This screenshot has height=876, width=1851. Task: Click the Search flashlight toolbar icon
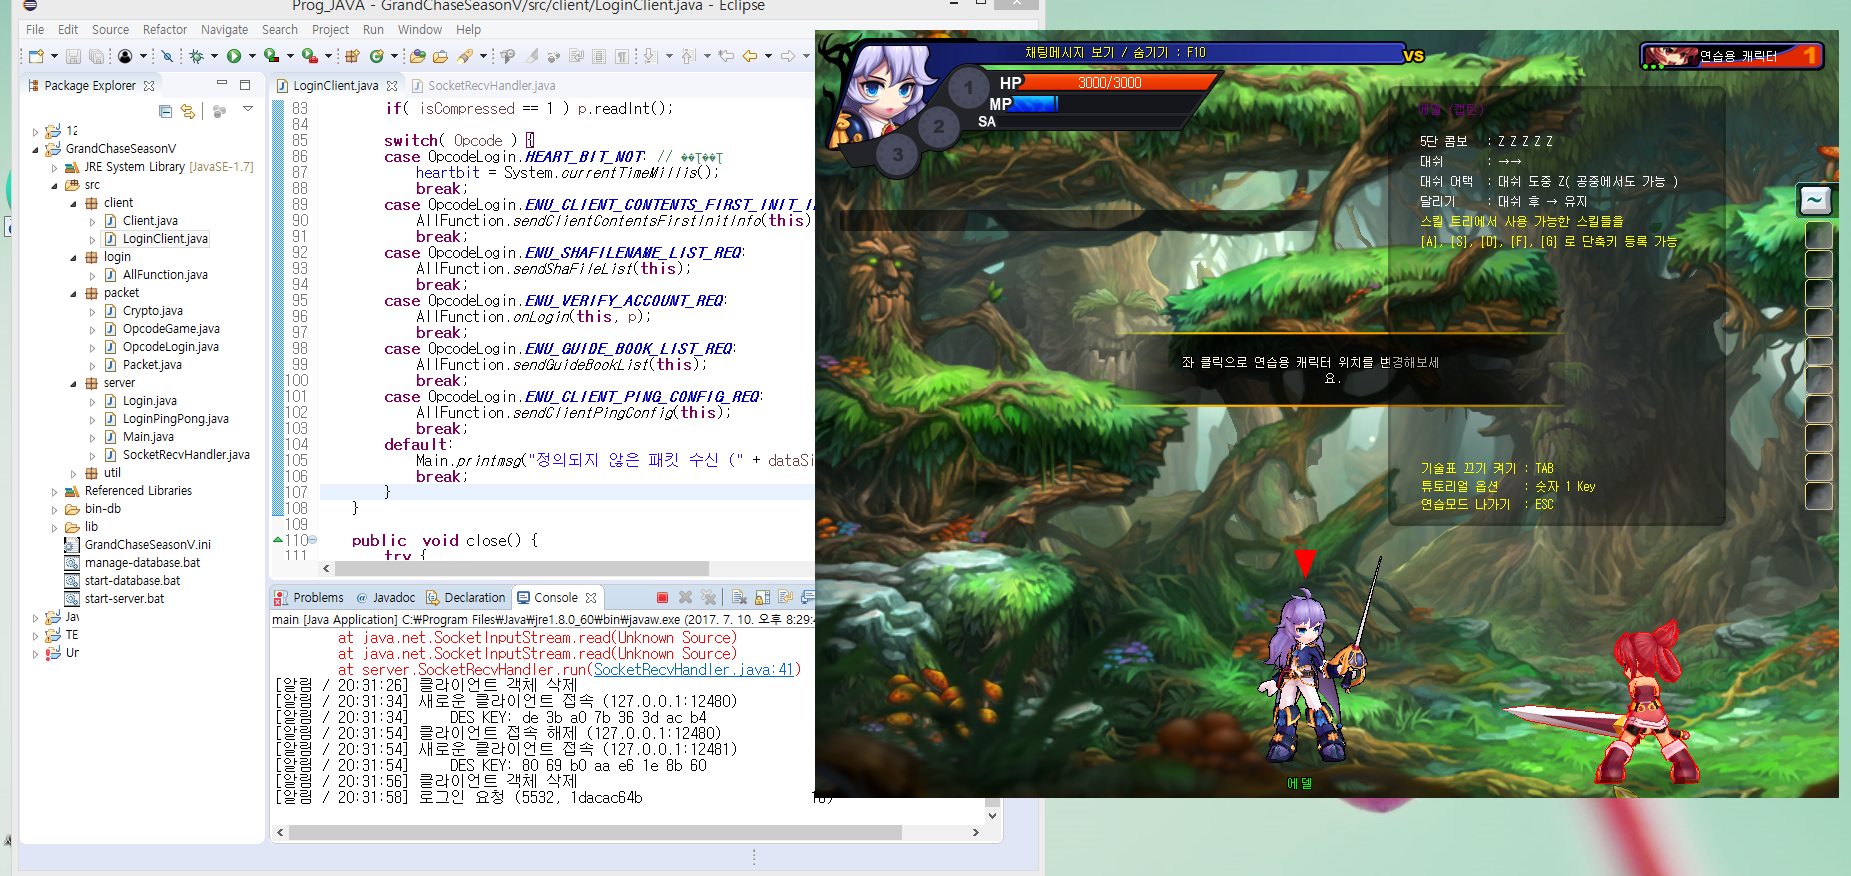click(465, 56)
